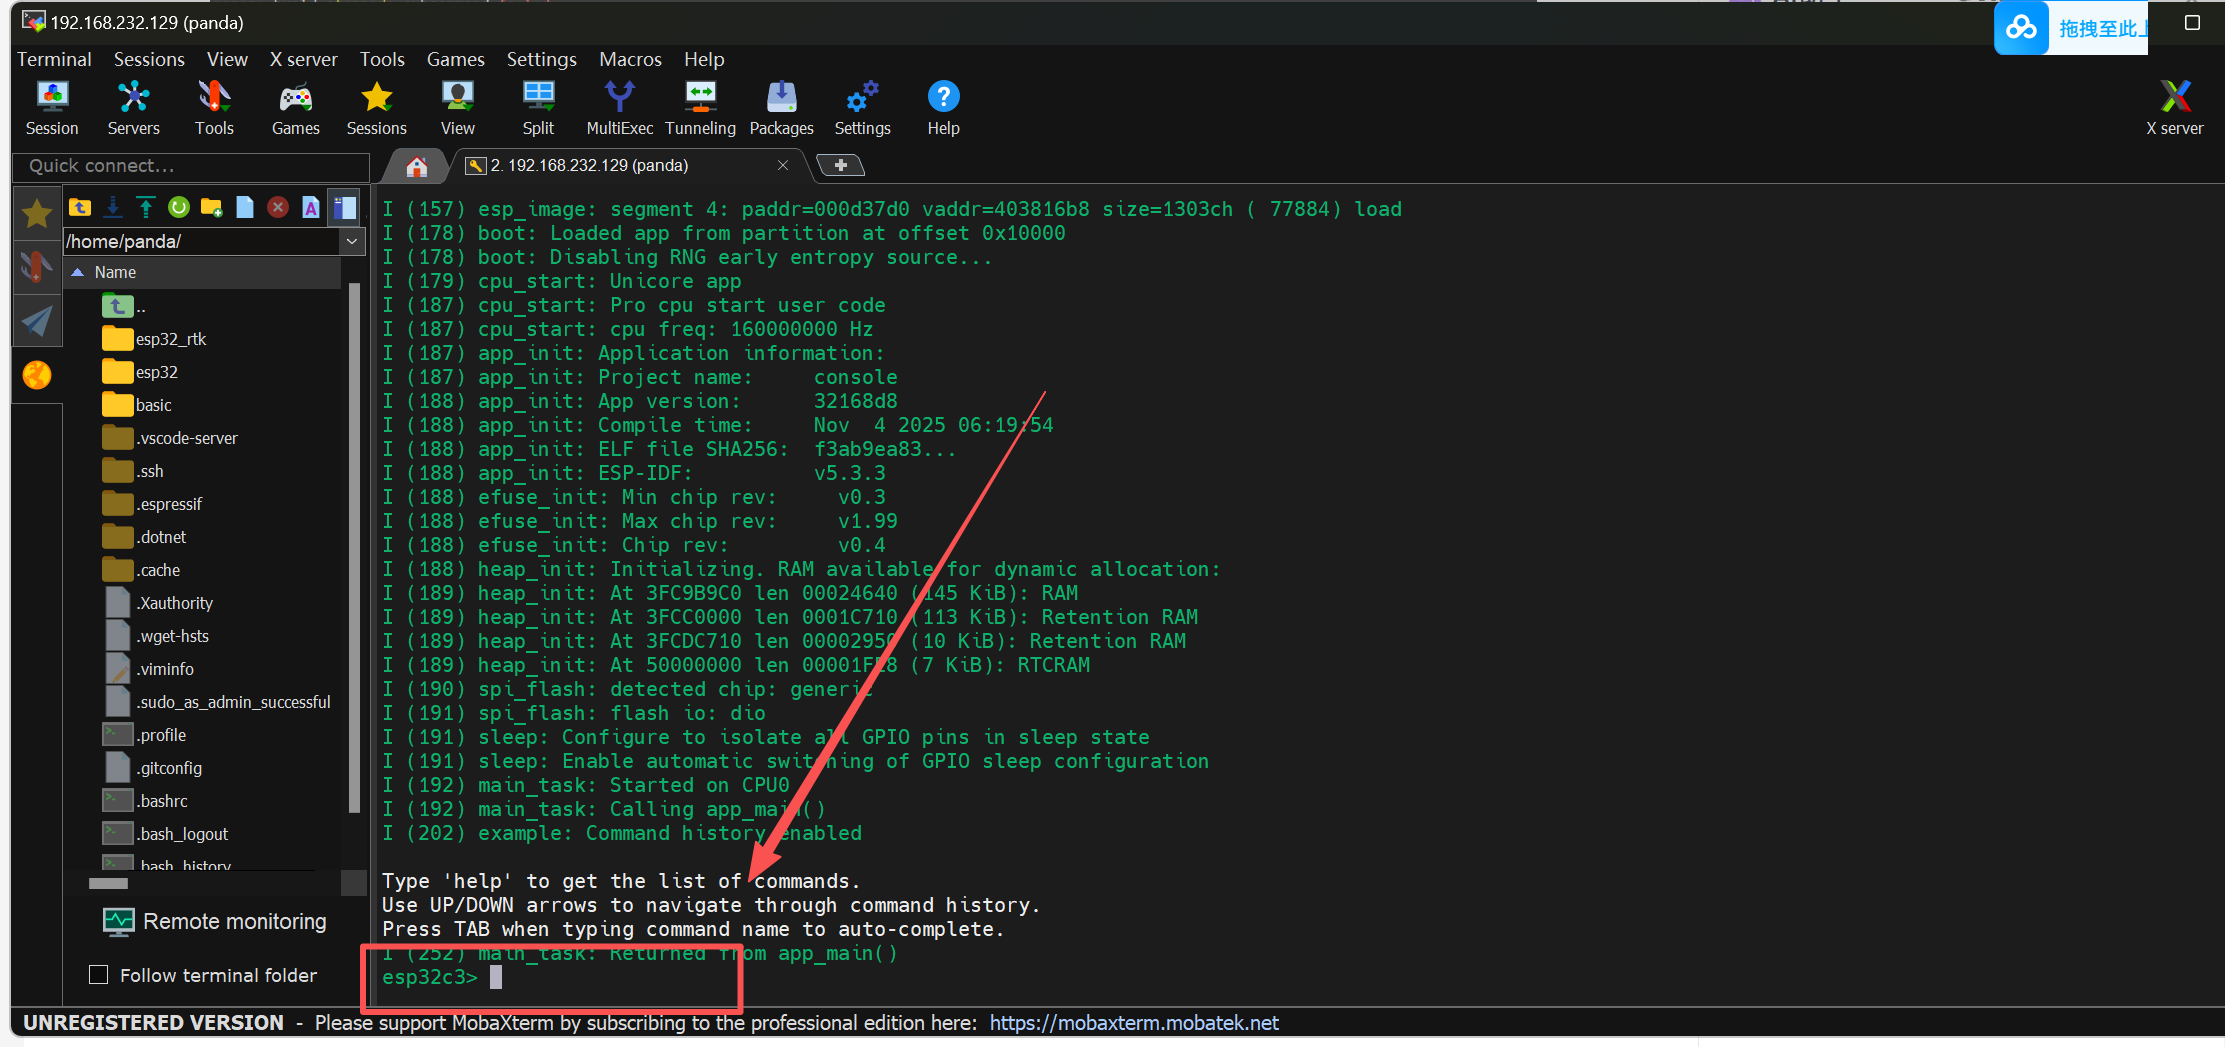Click the red delete selected files icon
Image resolution: width=2225 pixels, height=1047 pixels.
point(278,207)
